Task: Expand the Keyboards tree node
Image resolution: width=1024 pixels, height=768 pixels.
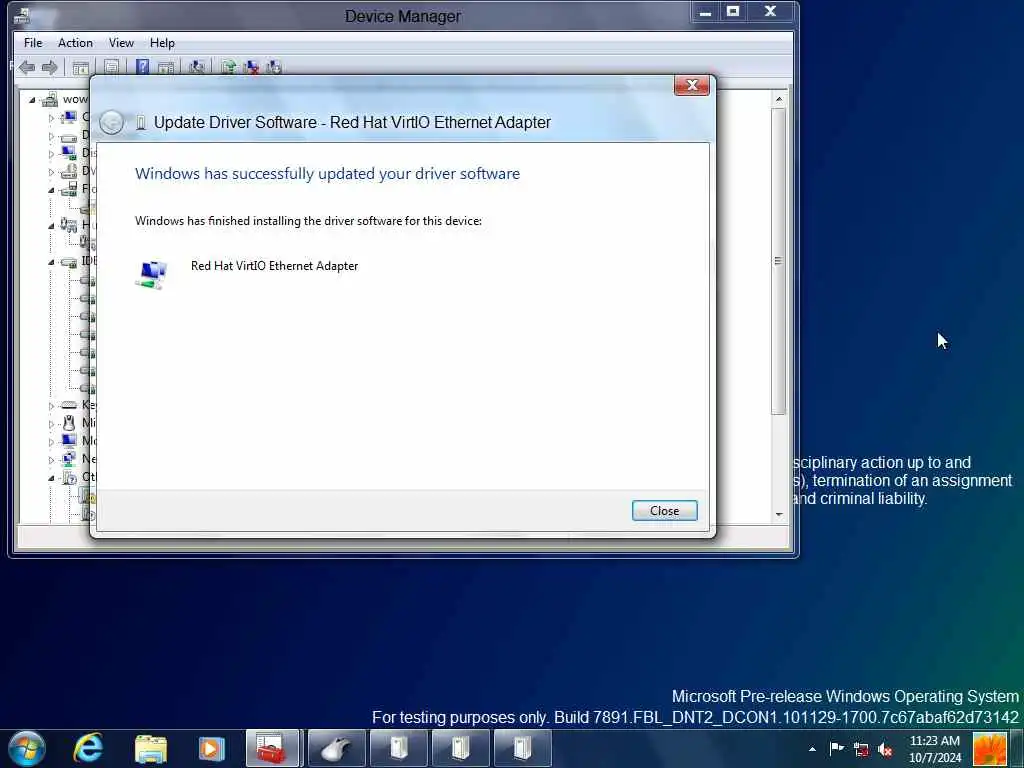Action: coord(51,406)
